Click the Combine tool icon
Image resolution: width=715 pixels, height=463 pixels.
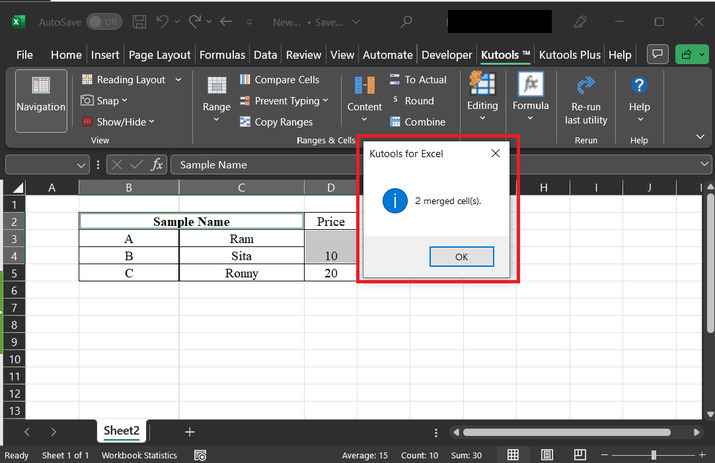393,122
